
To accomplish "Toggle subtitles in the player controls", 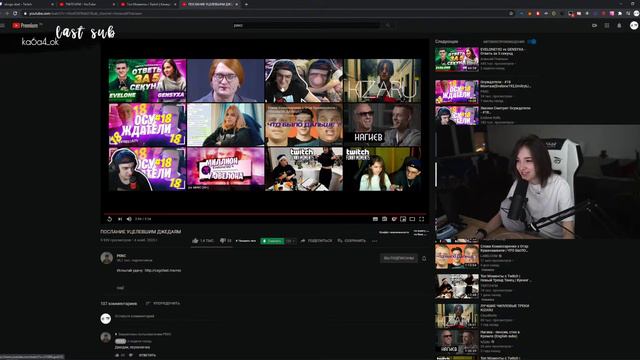I will click(x=375, y=219).
